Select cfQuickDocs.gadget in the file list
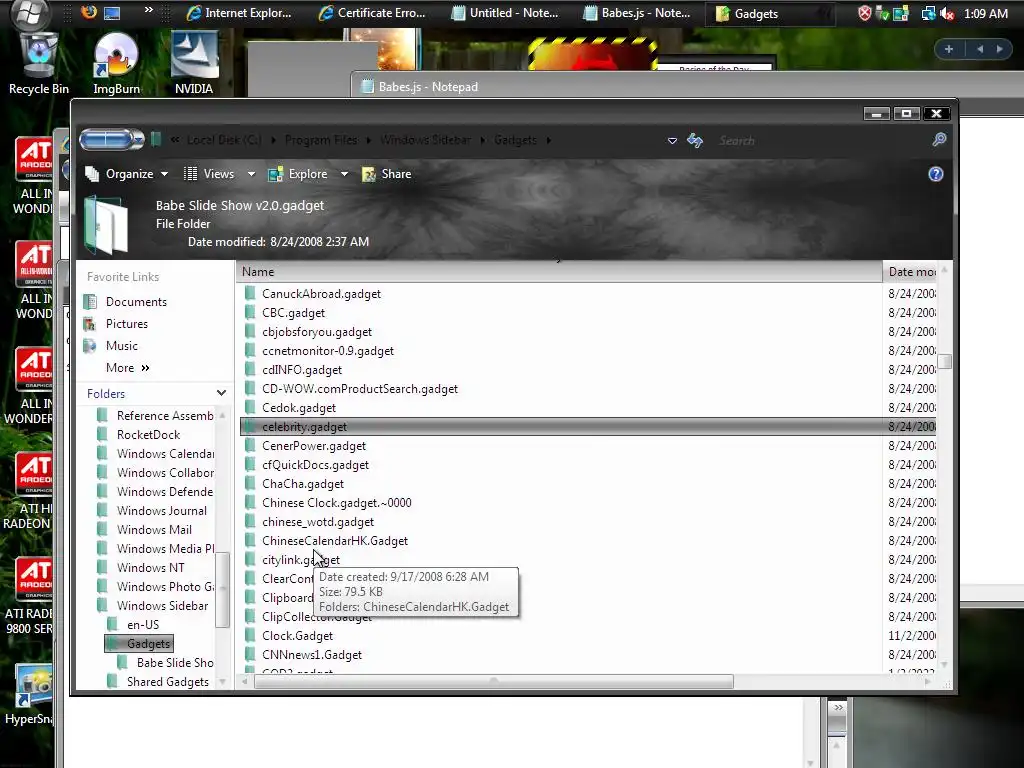1024x768 pixels. point(315,465)
